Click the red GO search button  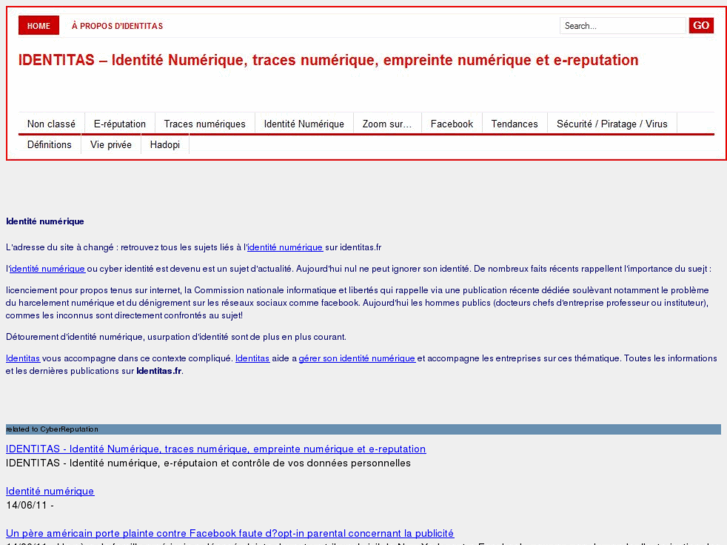tap(701, 25)
